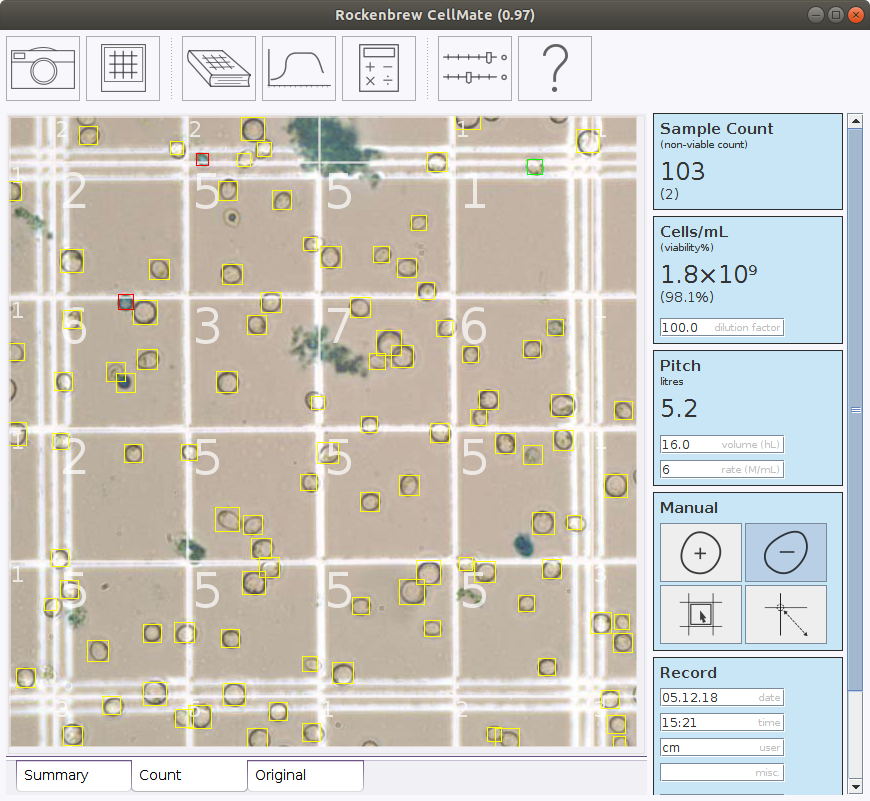Image resolution: width=870 pixels, height=801 pixels.
Task: Switch to the Original tab
Action: click(x=305, y=775)
